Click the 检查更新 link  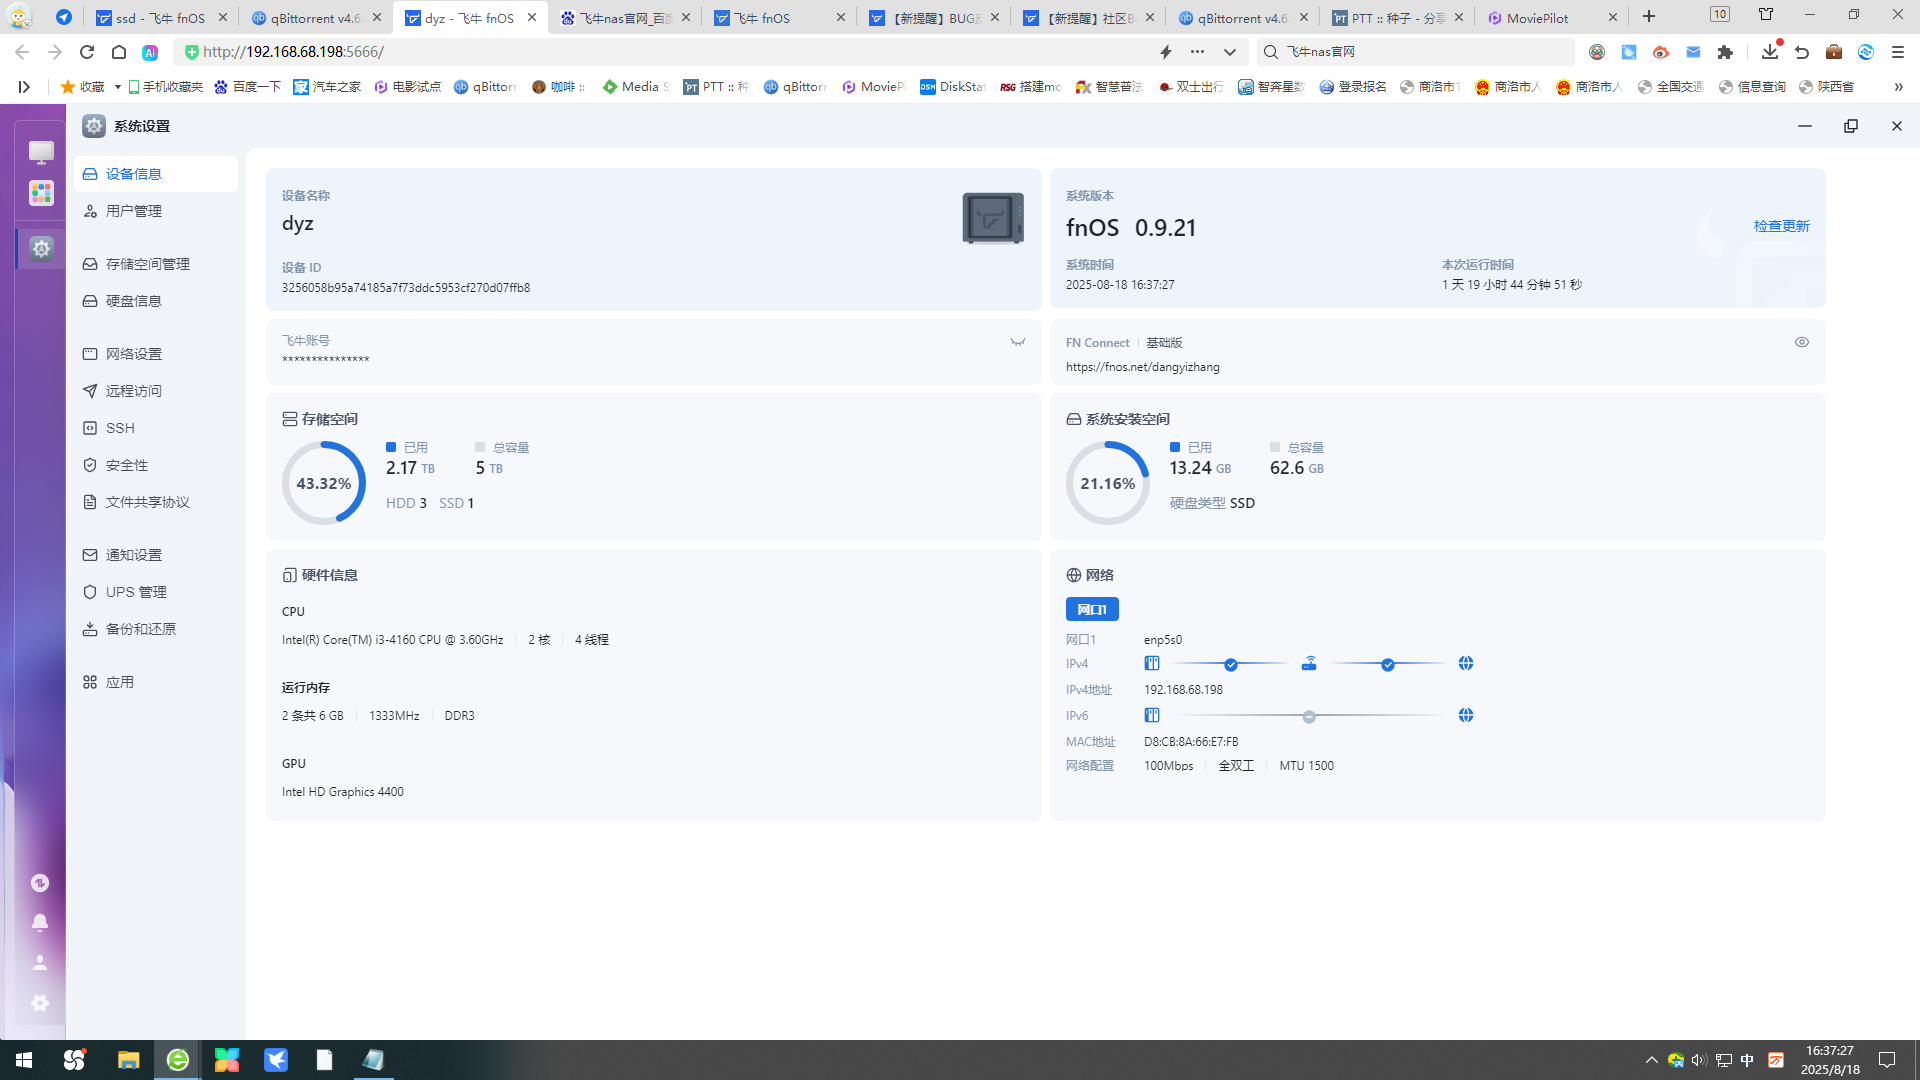pyautogui.click(x=1780, y=226)
